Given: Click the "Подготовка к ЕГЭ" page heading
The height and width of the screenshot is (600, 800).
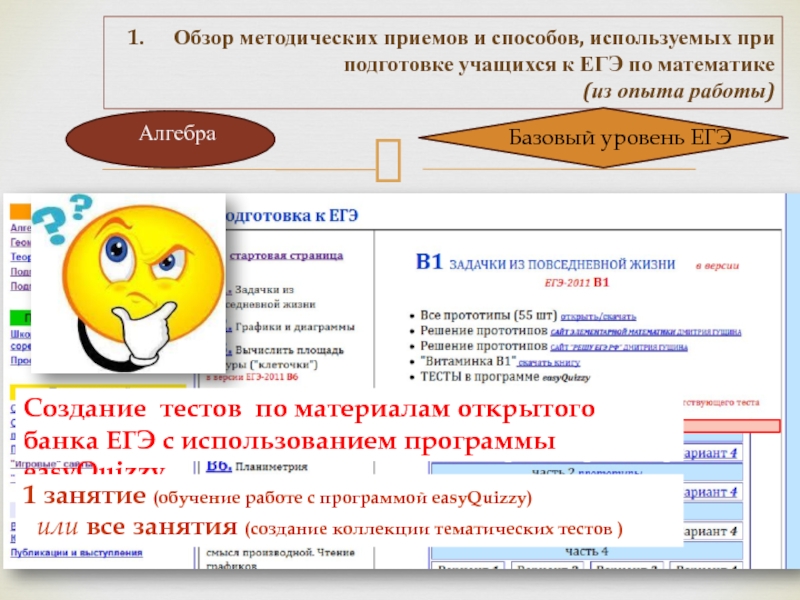Looking at the screenshot, I should (291, 216).
